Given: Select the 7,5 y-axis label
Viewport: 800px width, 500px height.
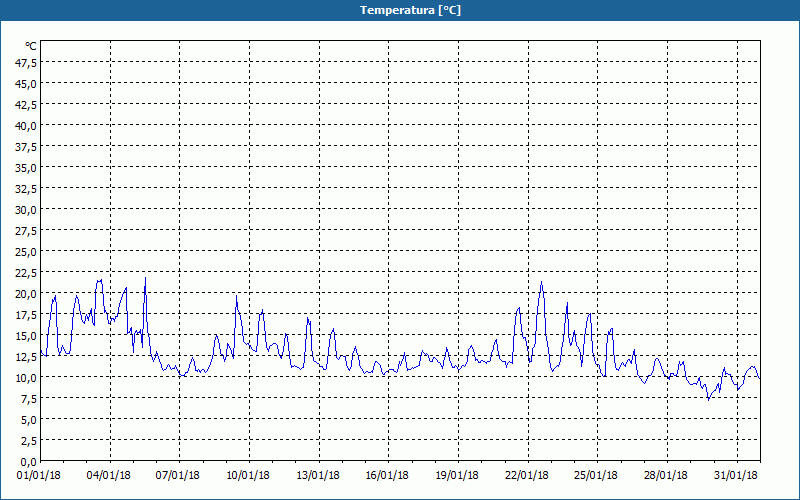Looking at the screenshot, I should pyautogui.click(x=28, y=399).
